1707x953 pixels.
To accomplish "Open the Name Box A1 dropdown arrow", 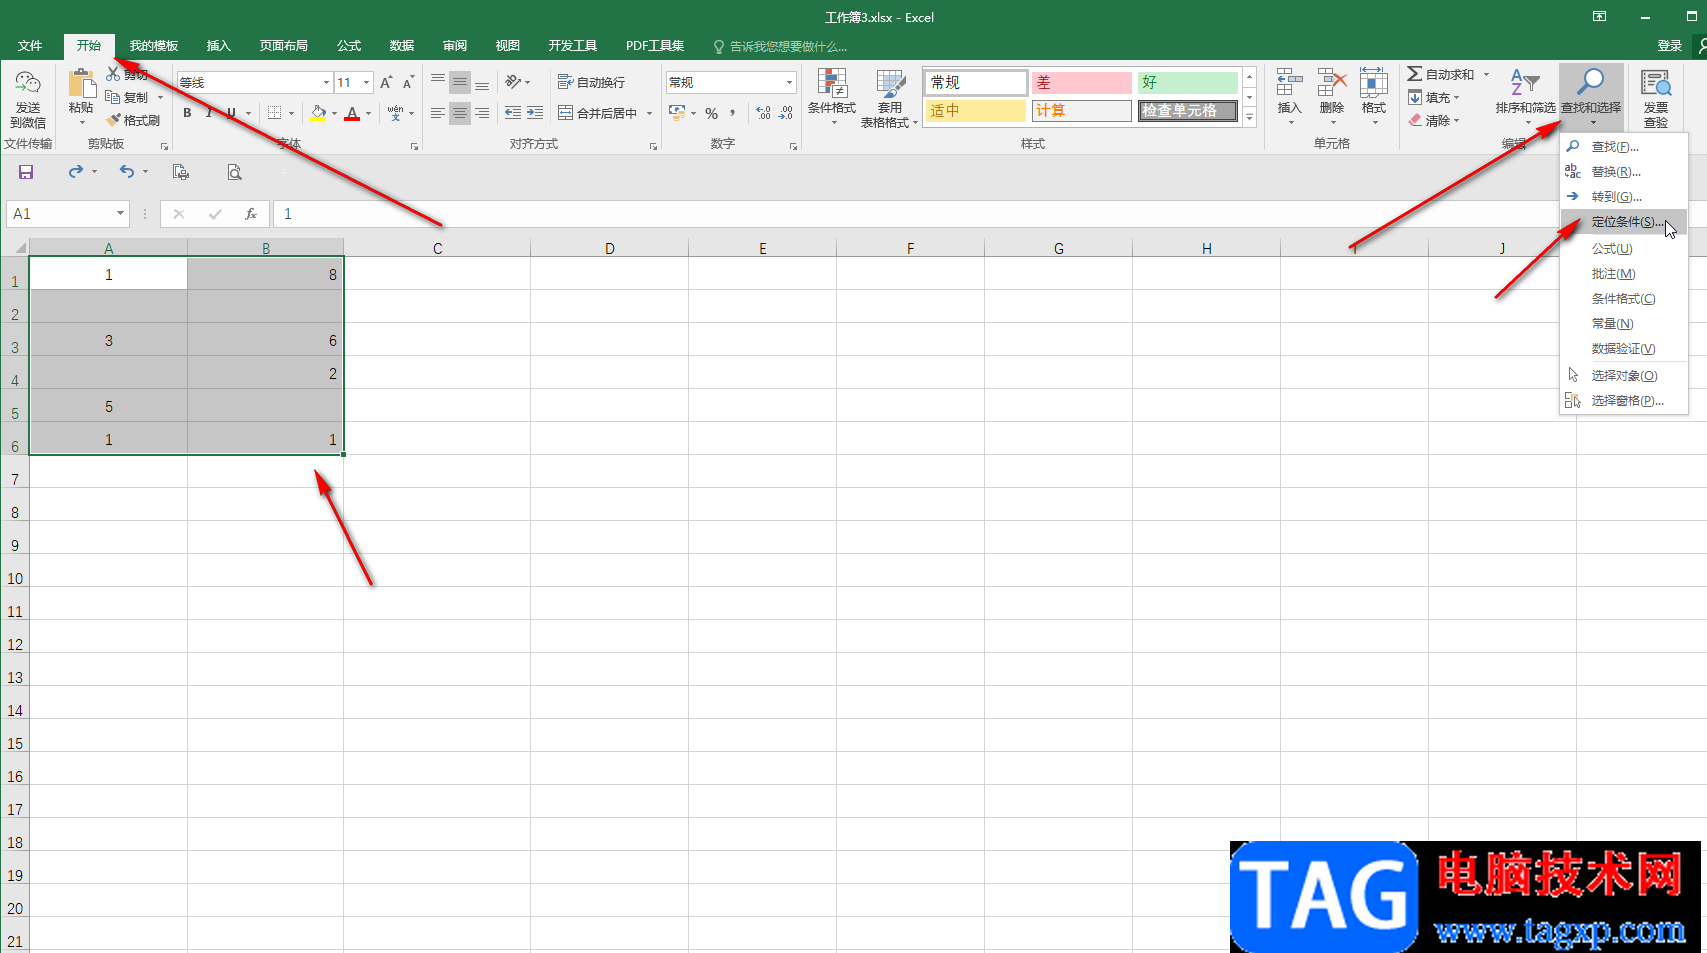I will tap(120, 214).
